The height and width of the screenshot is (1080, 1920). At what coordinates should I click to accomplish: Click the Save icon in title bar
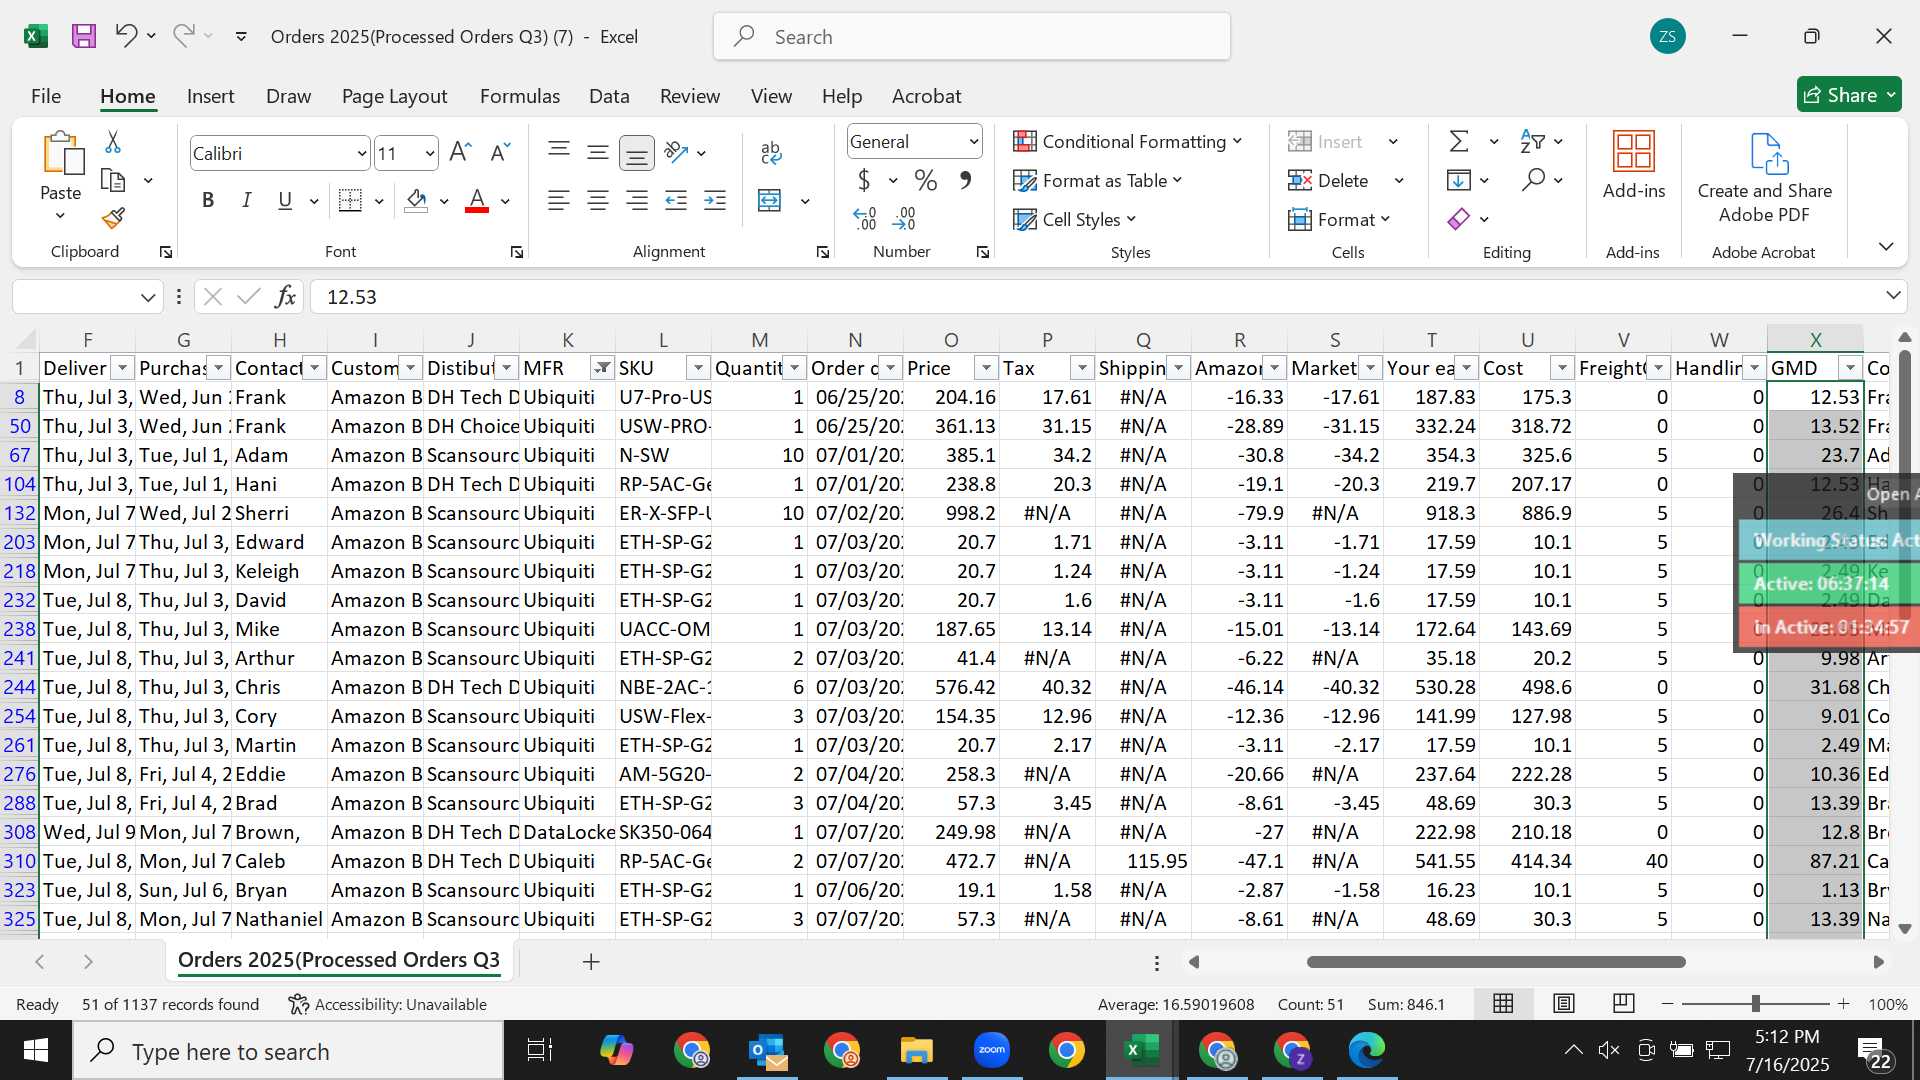[x=84, y=37]
